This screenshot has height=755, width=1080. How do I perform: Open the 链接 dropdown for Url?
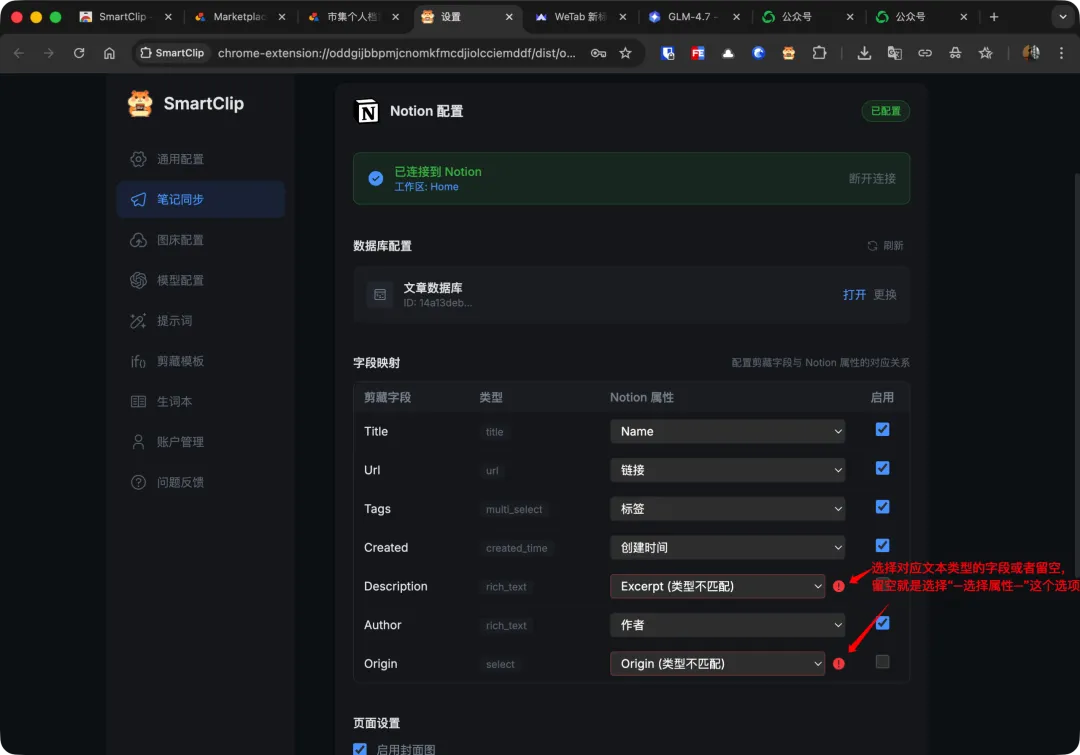point(727,470)
